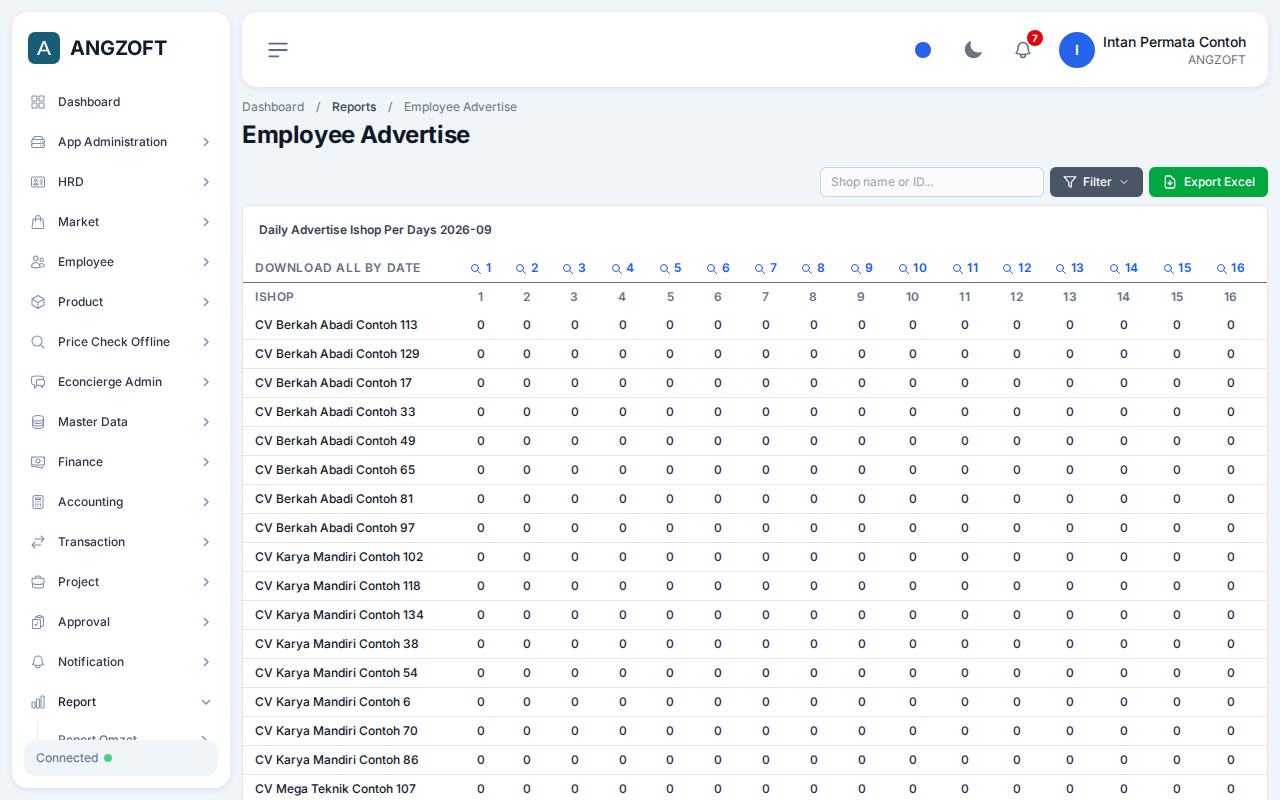This screenshot has height=800, width=1280.
Task: Click the Transaction arrows icon
Action: [x=38, y=542]
